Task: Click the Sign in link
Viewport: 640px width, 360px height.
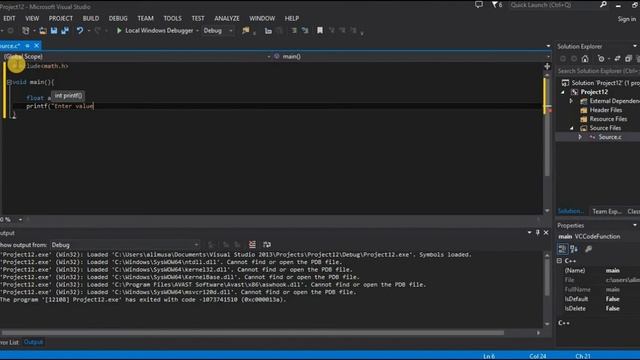Action: pos(627,19)
